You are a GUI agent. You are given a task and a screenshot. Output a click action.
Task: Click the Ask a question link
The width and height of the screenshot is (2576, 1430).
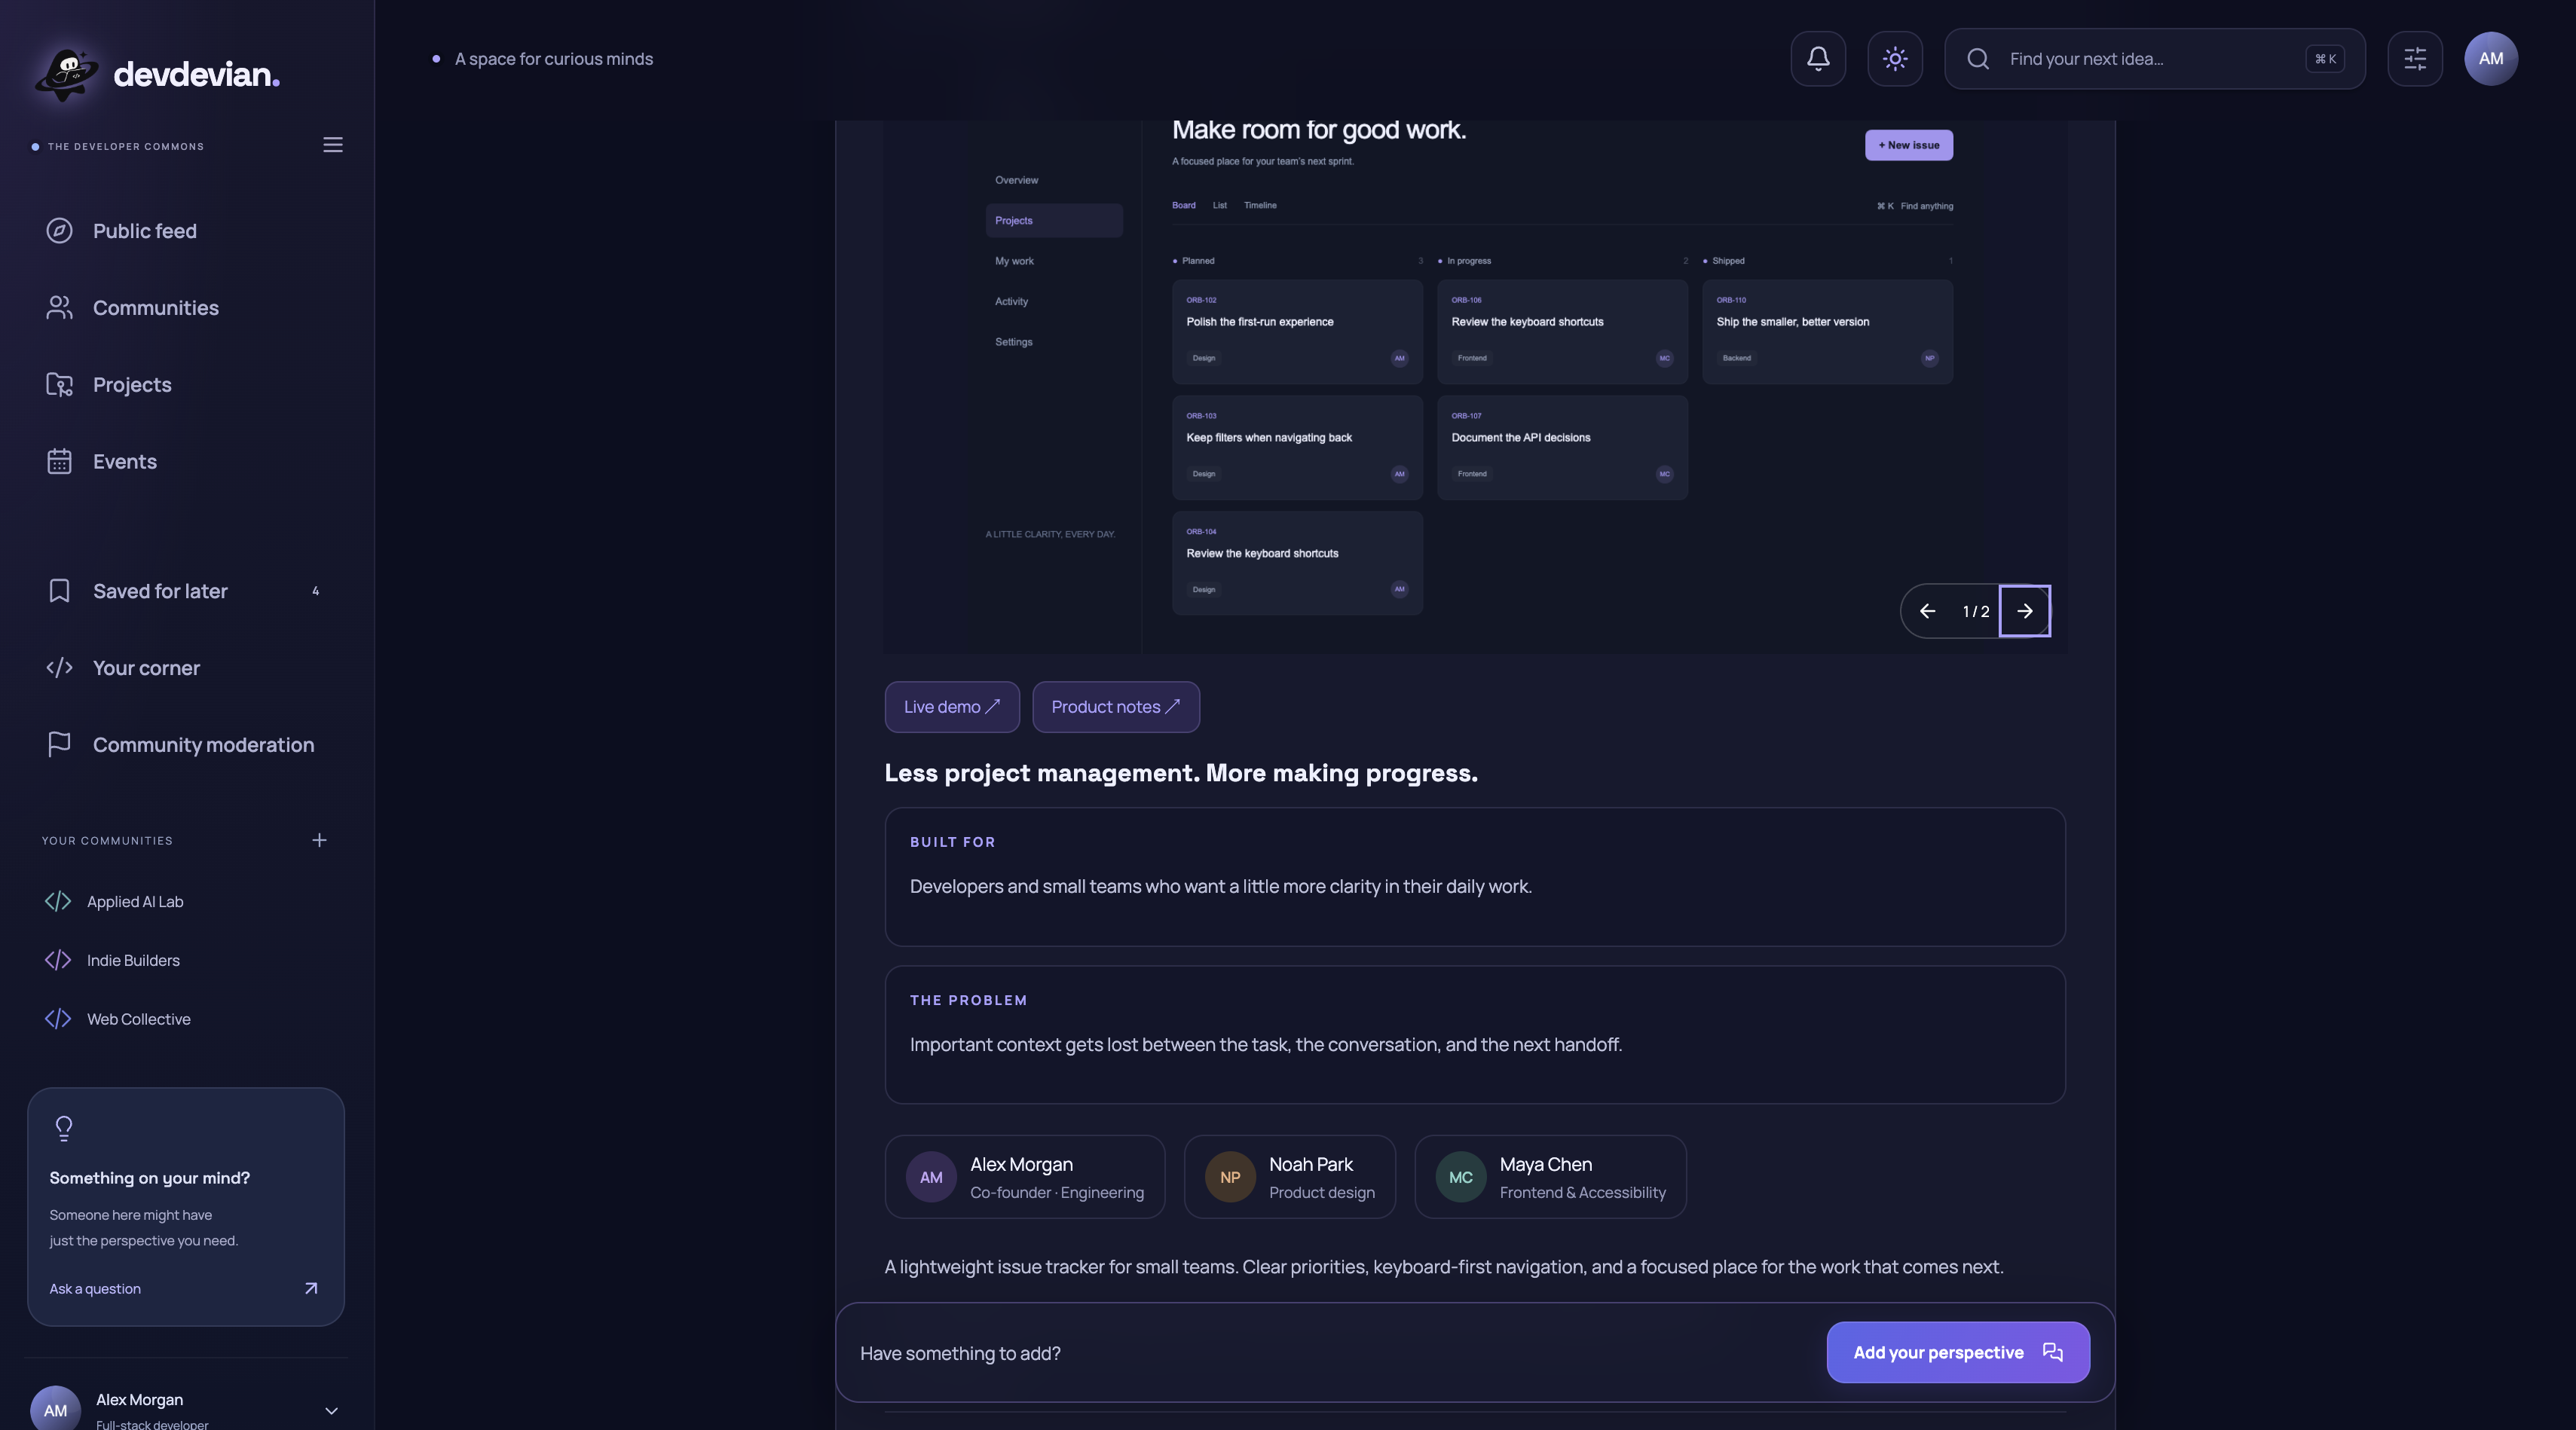pyautogui.click(x=95, y=1289)
